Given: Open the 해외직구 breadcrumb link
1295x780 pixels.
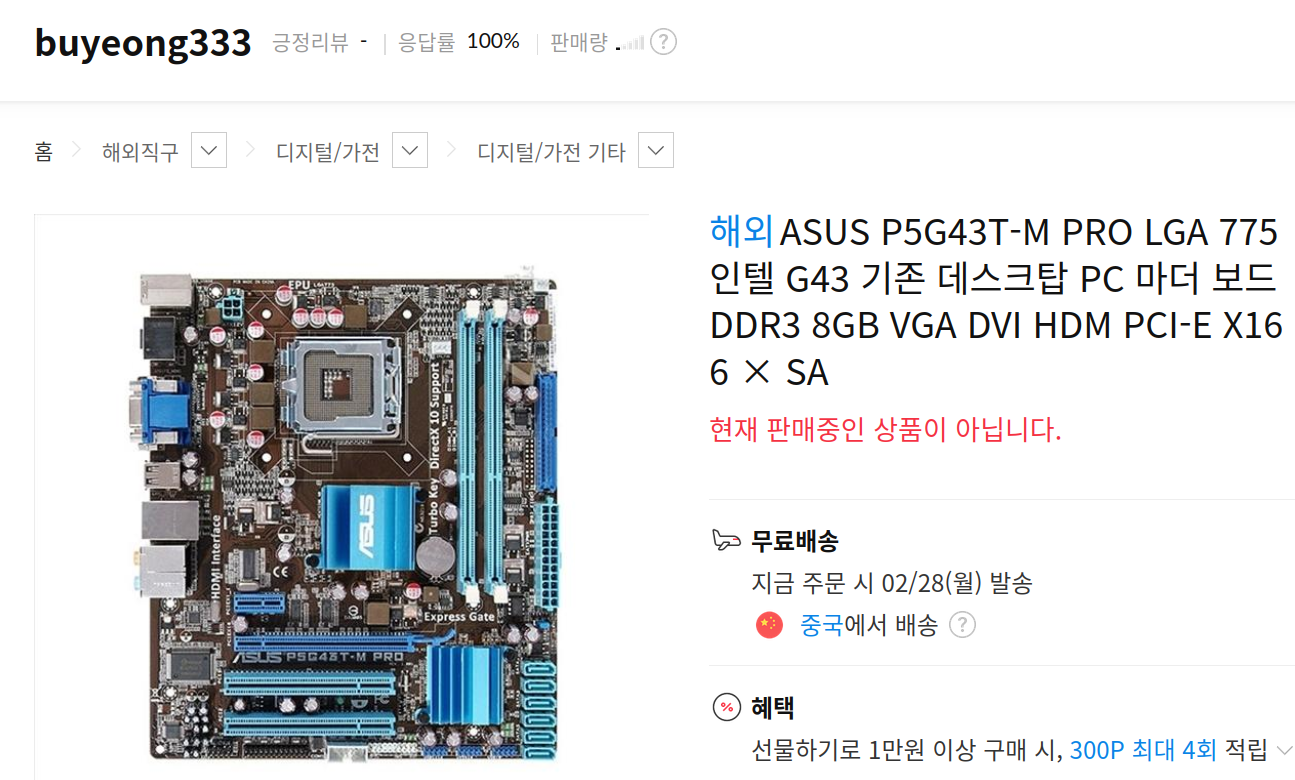Looking at the screenshot, I should pos(140,152).
